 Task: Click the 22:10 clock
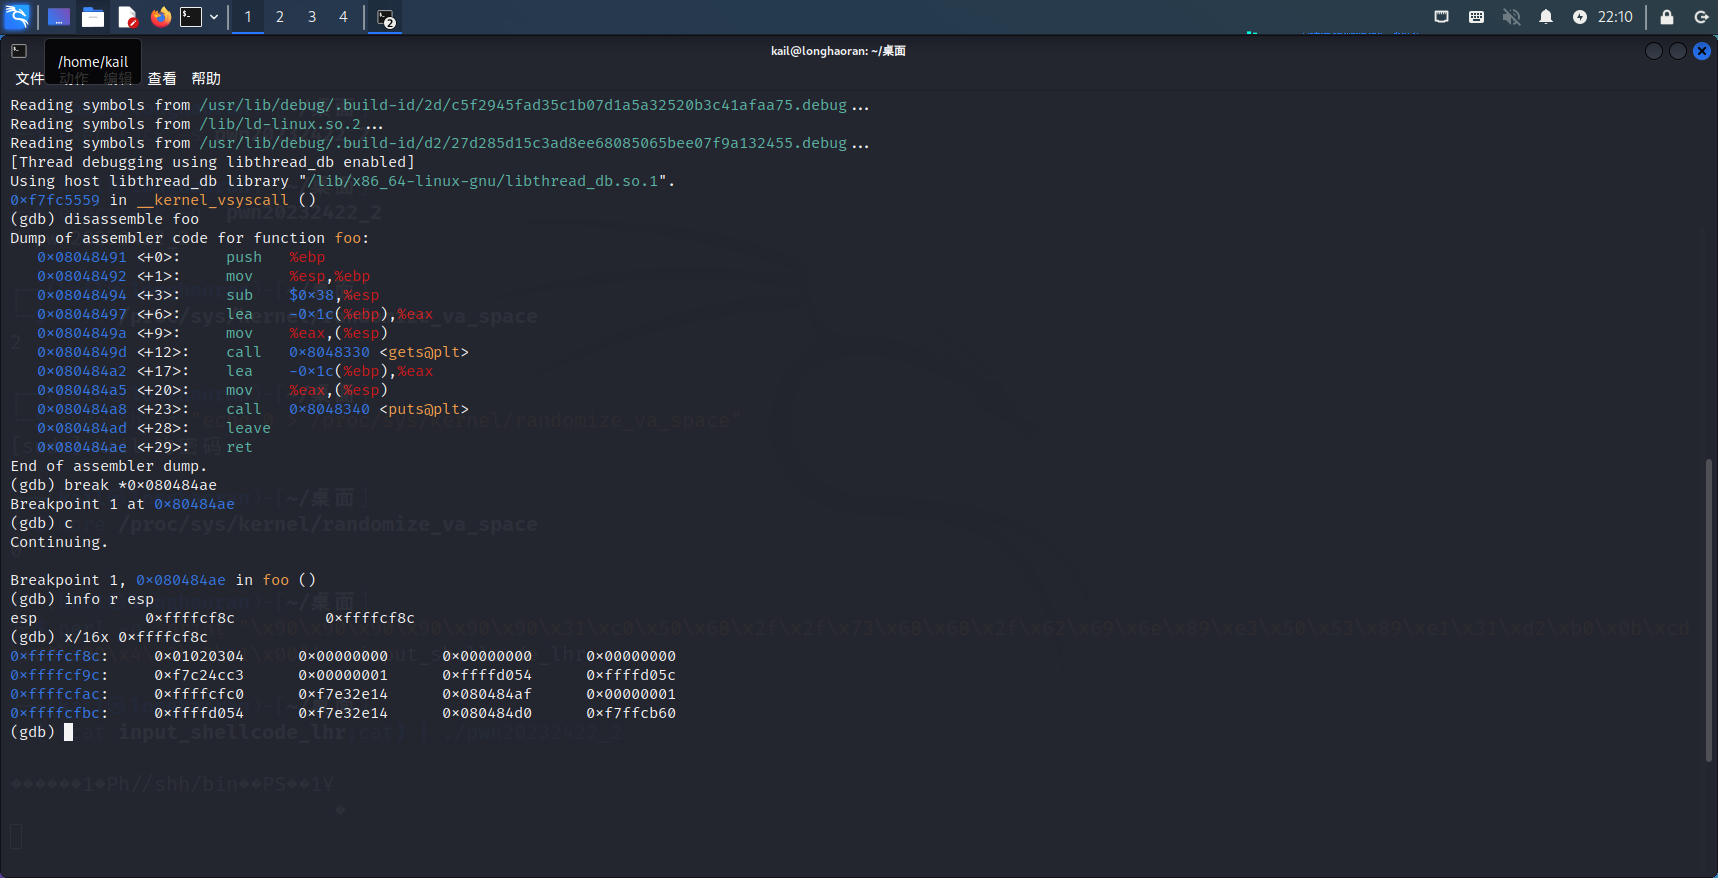(1615, 17)
